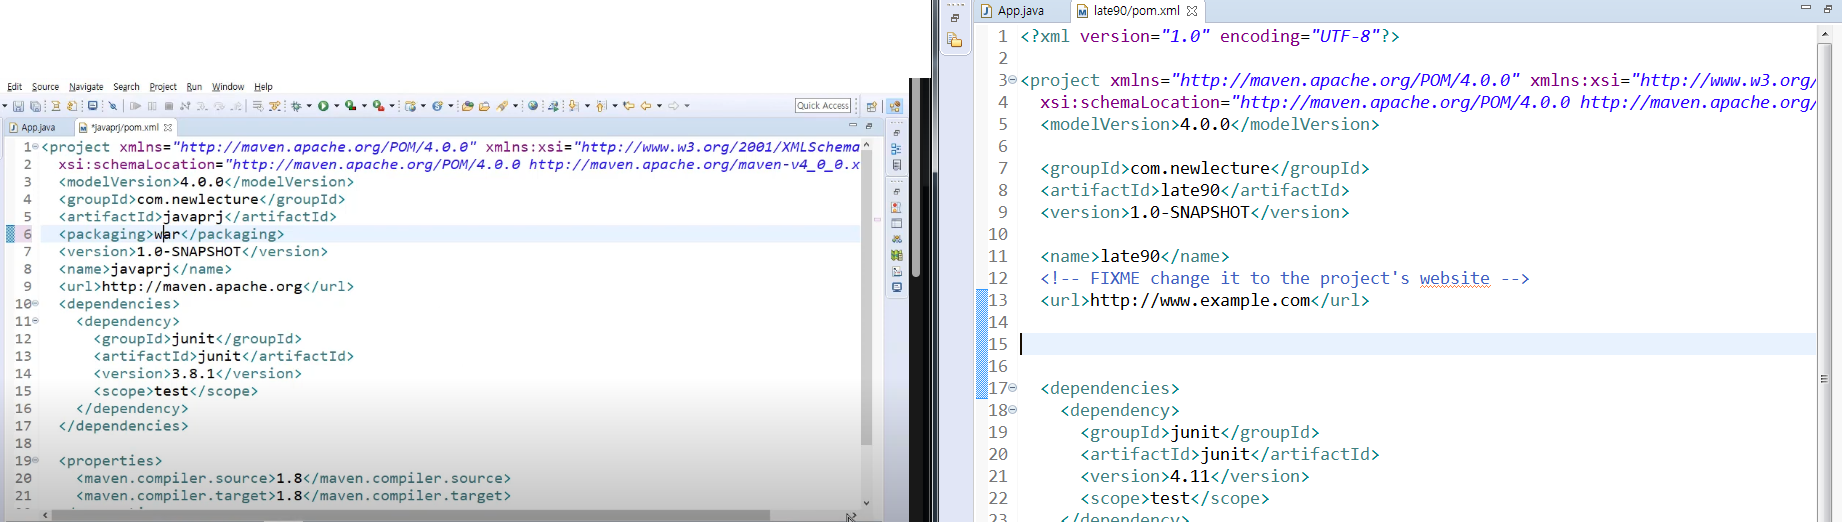Click the Open Perspective icon

coord(872,106)
